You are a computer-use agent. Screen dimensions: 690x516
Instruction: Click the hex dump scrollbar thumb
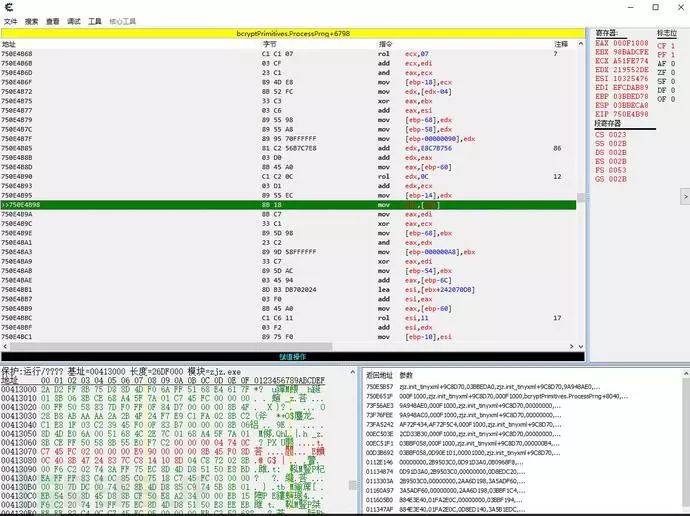pyautogui.click(x=352, y=485)
